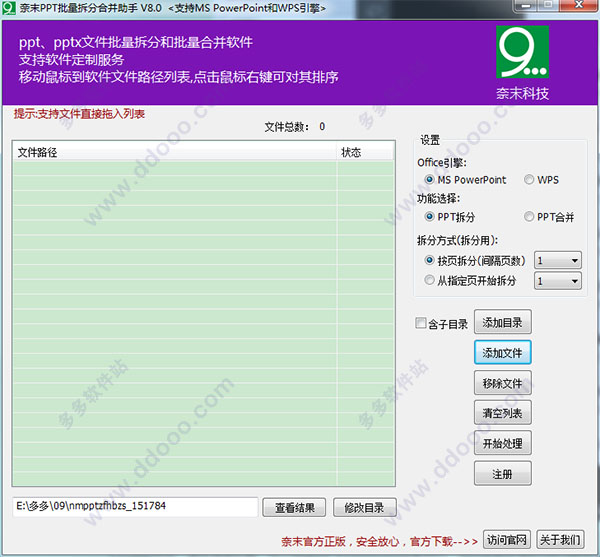
Task: Click the green 9 奈末科技 logo
Action: (522, 52)
